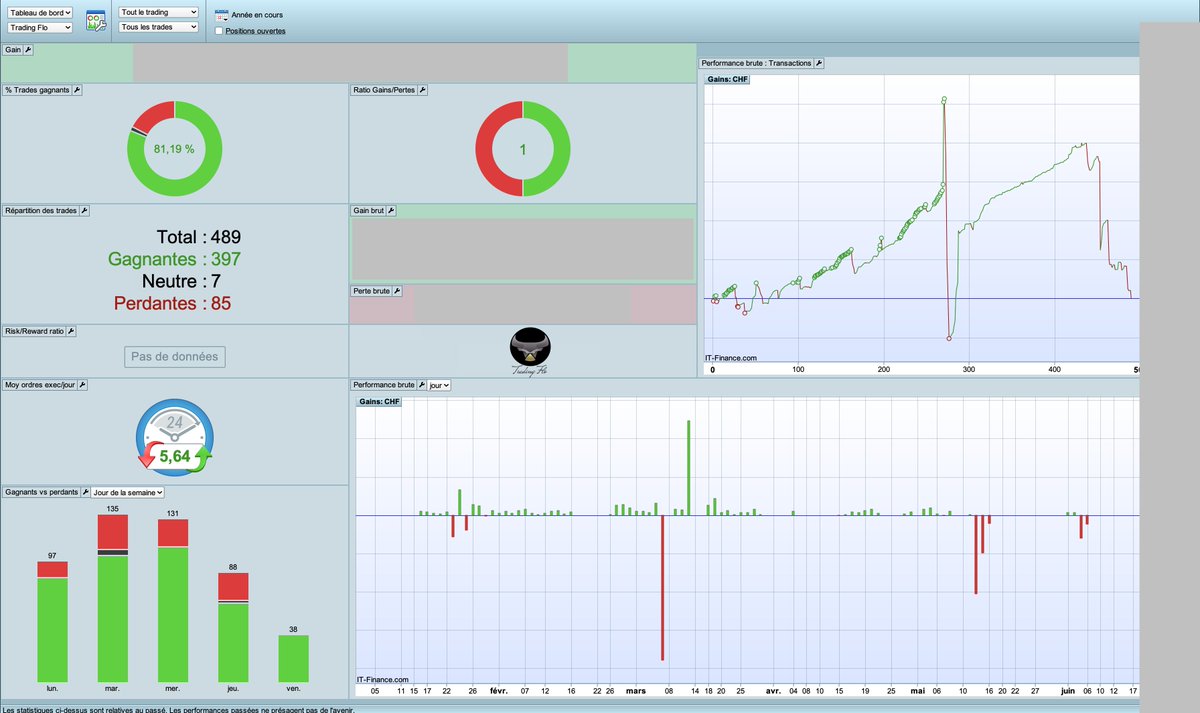The width and height of the screenshot is (1200, 713).
Task: Click the Gagnantes : 397 text
Action: pyautogui.click(x=174, y=259)
